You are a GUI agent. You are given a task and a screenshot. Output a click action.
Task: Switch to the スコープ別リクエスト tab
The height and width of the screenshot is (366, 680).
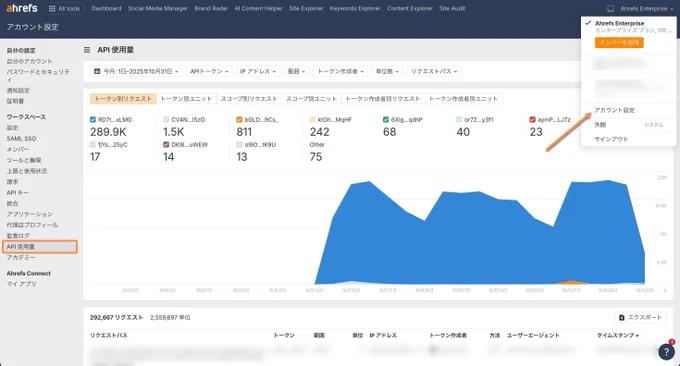pyautogui.click(x=249, y=99)
